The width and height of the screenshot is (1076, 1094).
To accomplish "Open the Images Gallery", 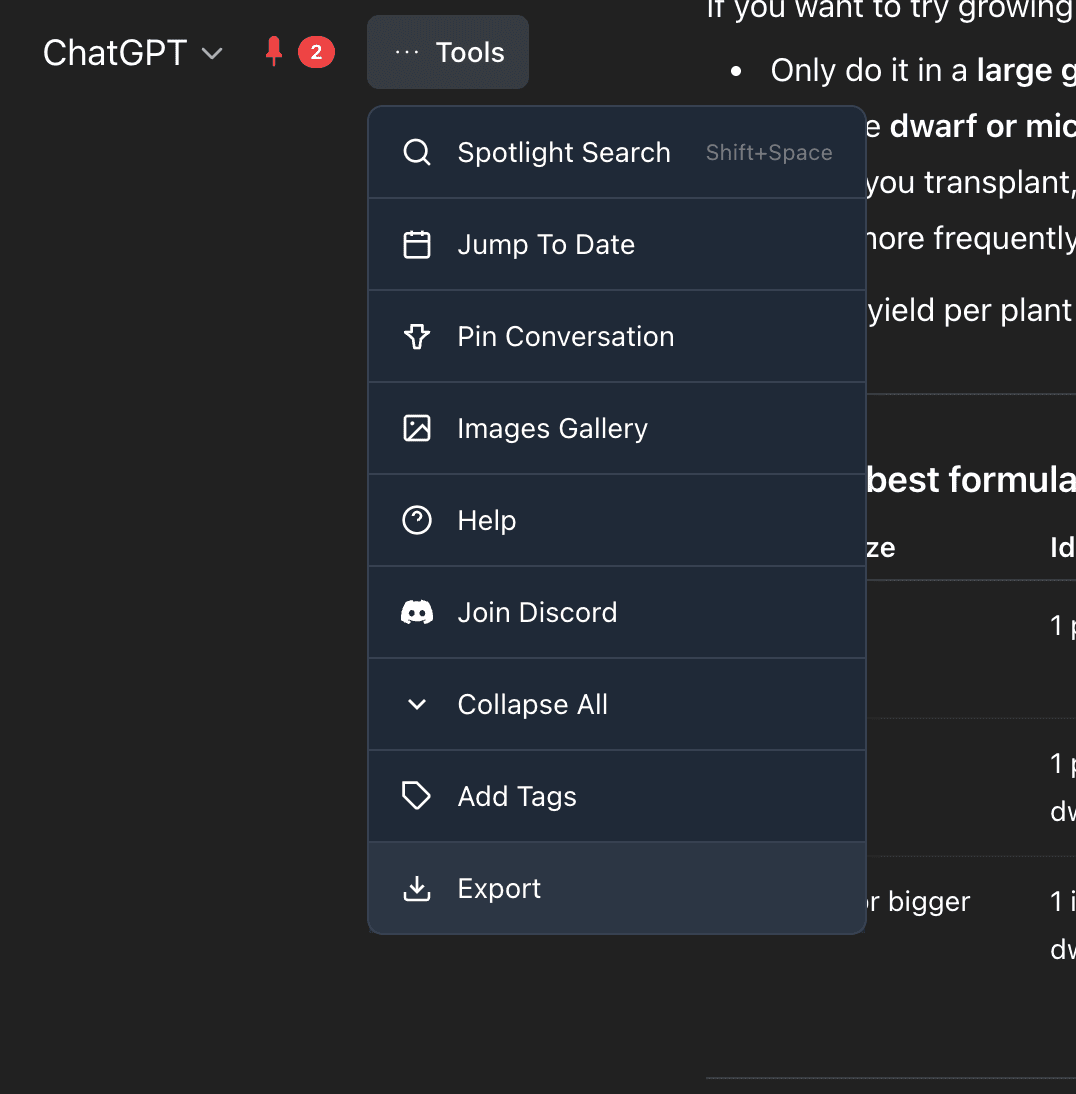I will pos(552,428).
